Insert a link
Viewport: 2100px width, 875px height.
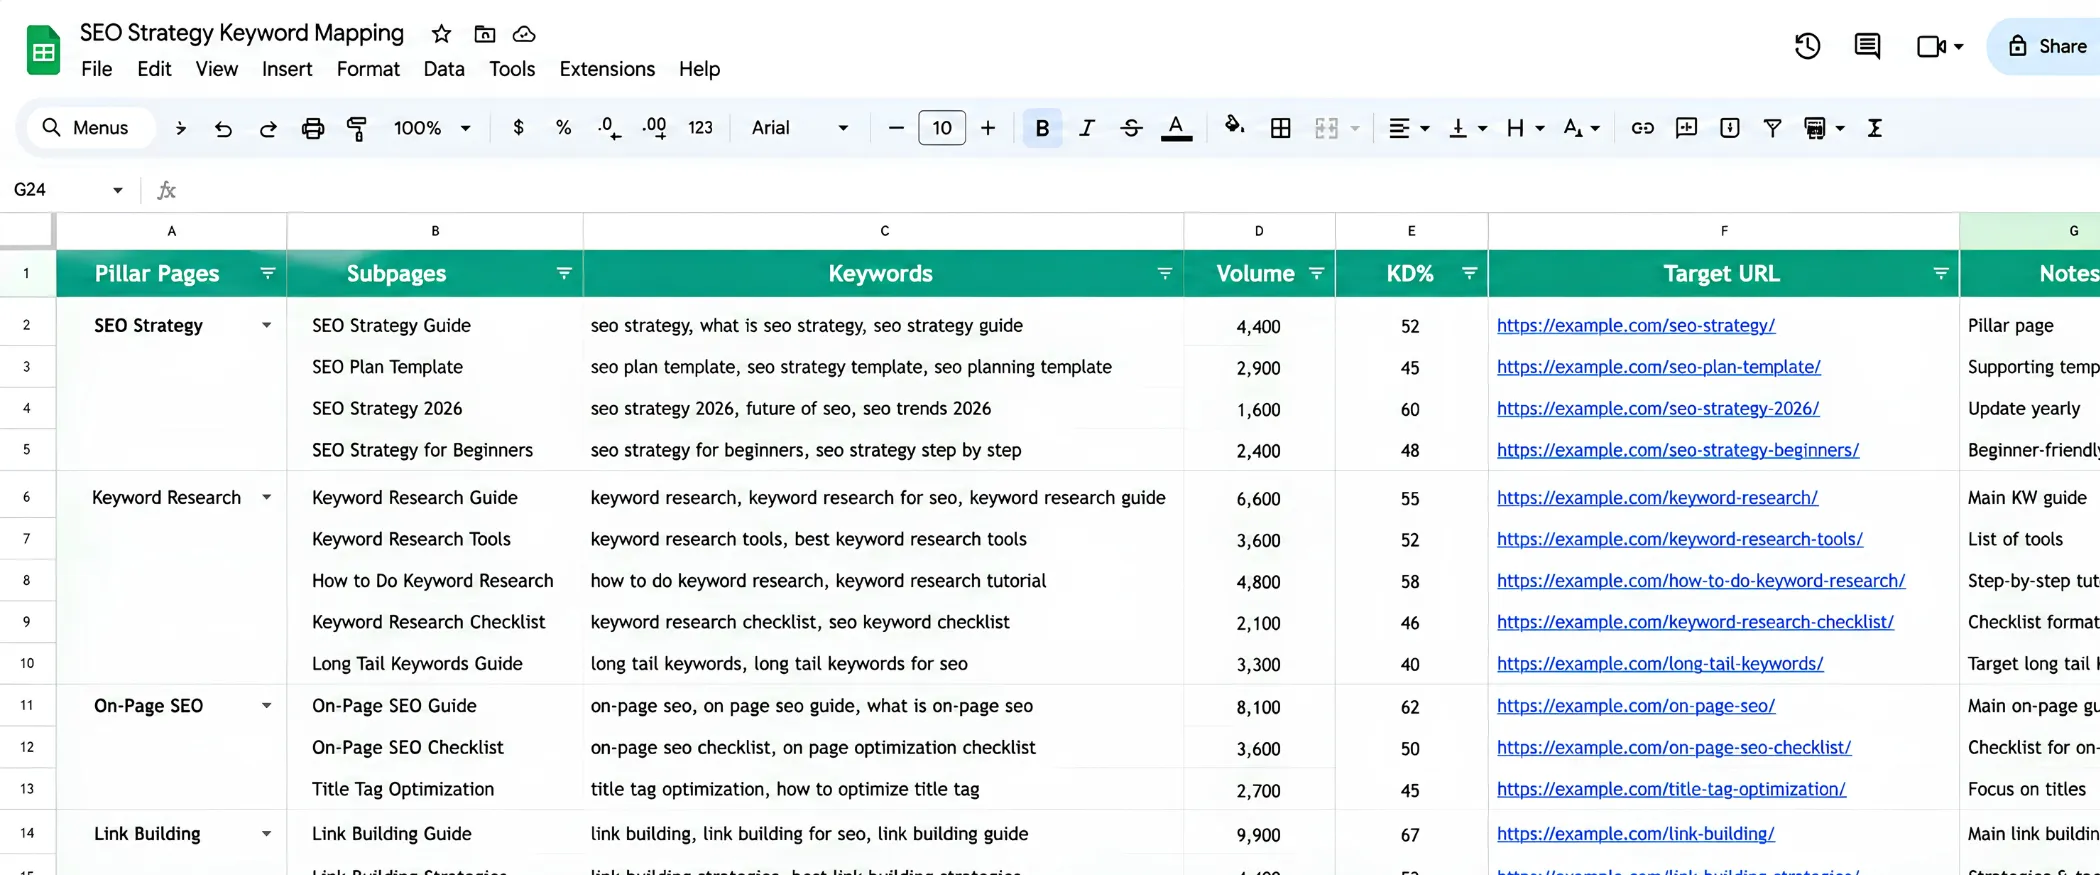pyautogui.click(x=1642, y=128)
